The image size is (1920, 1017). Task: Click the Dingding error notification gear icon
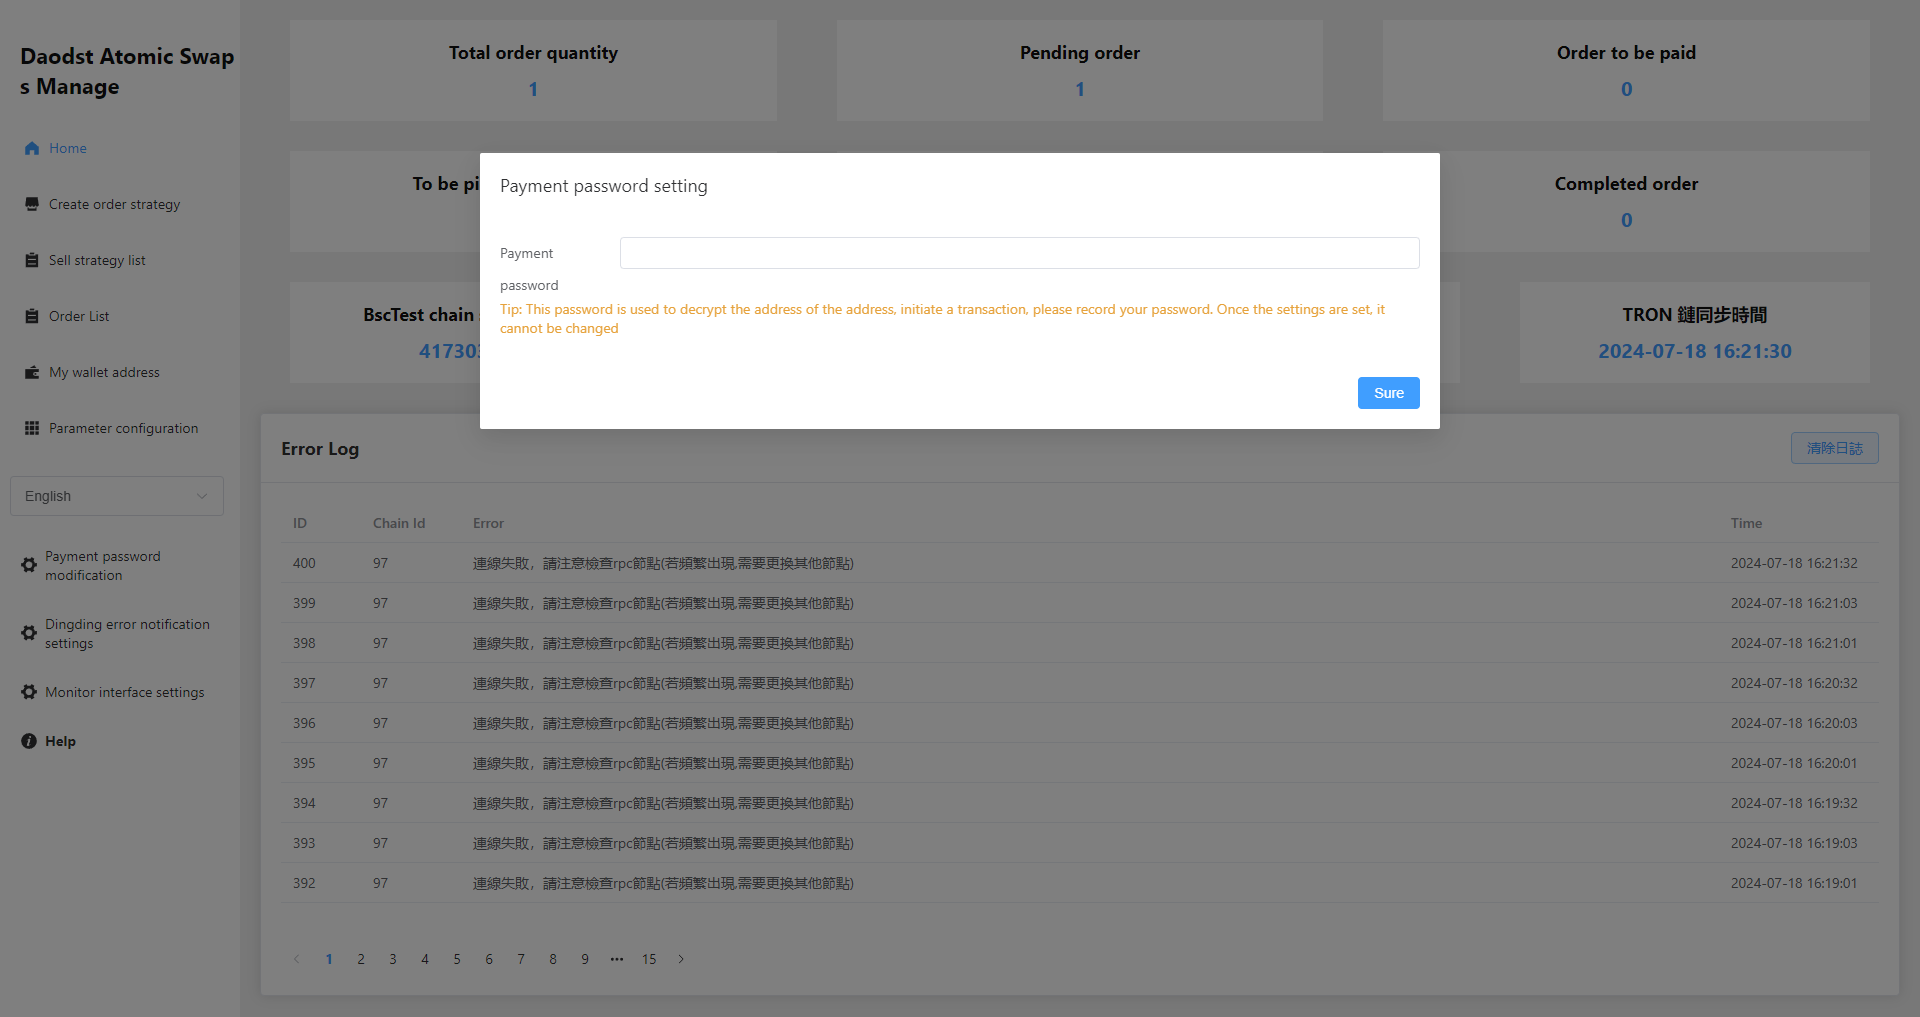tap(29, 633)
